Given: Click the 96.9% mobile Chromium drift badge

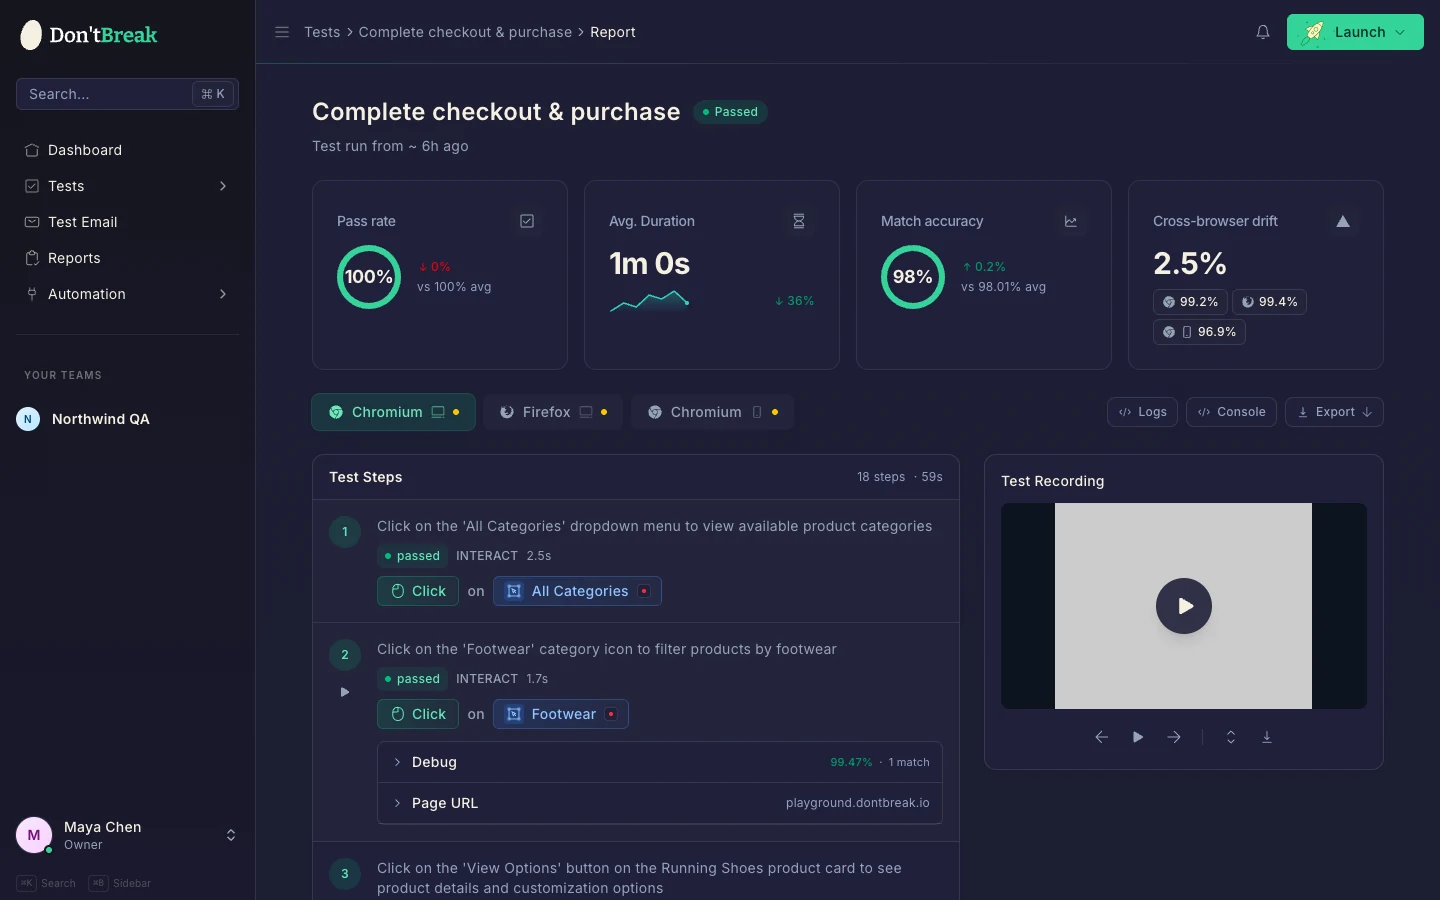Looking at the screenshot, I should click(x=1199, y=332).
